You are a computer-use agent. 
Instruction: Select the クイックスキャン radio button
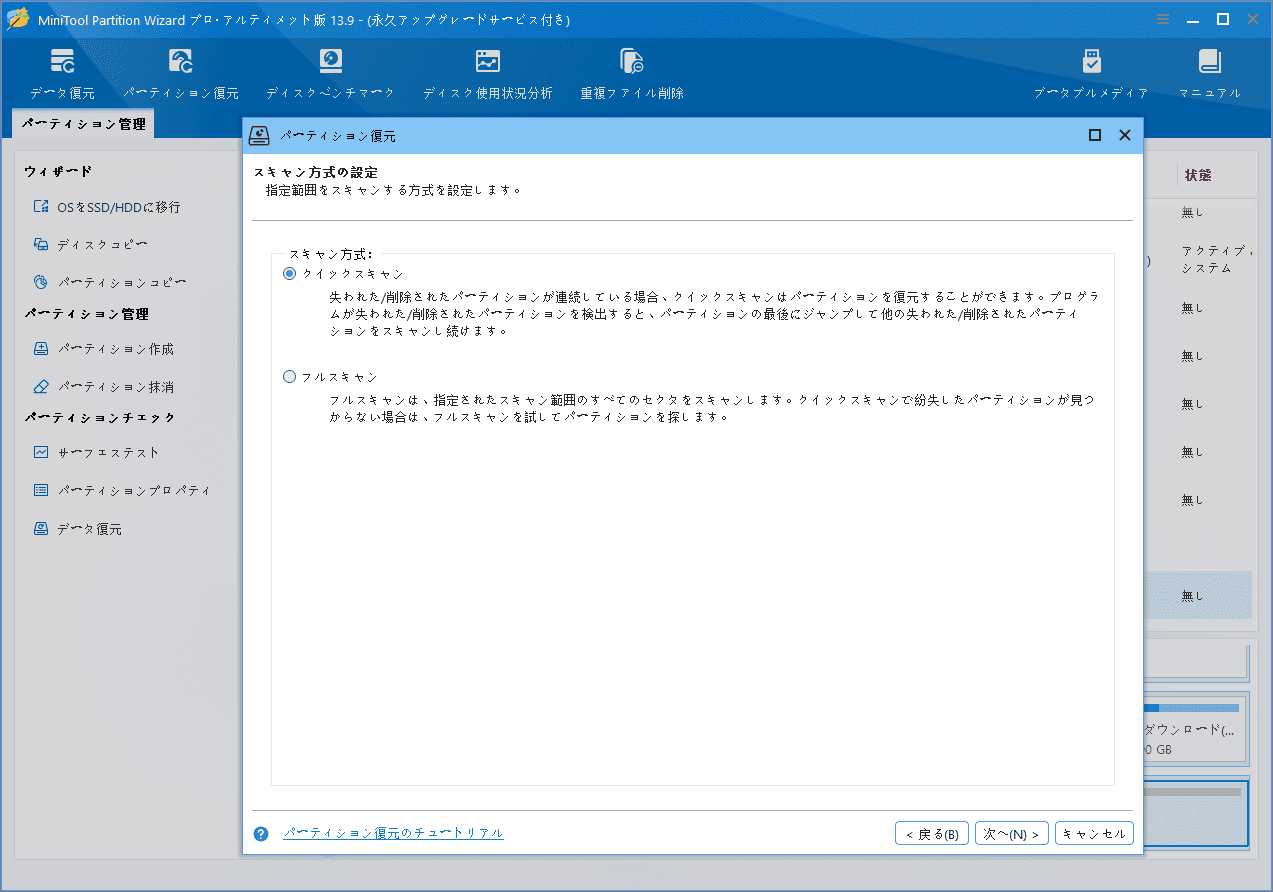point(290,273)
